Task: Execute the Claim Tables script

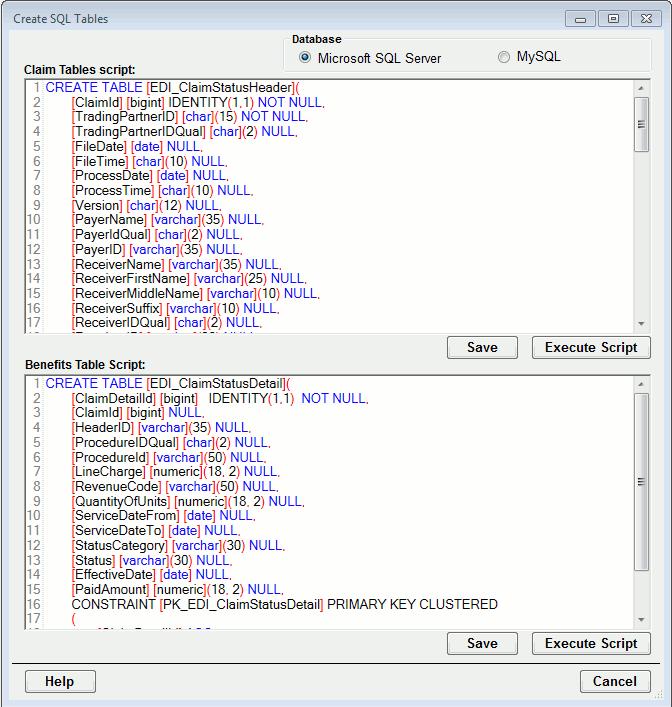Action: click(591, 348)
